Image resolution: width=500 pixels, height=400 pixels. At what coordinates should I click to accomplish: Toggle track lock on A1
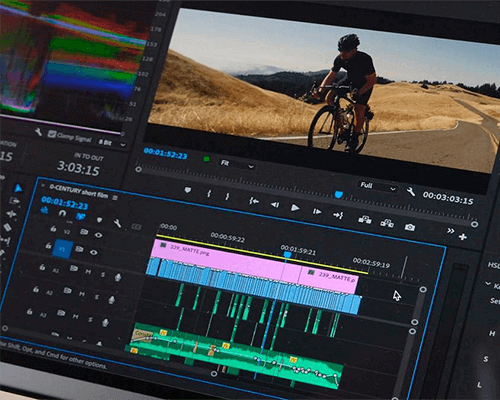tap(42, 267)
